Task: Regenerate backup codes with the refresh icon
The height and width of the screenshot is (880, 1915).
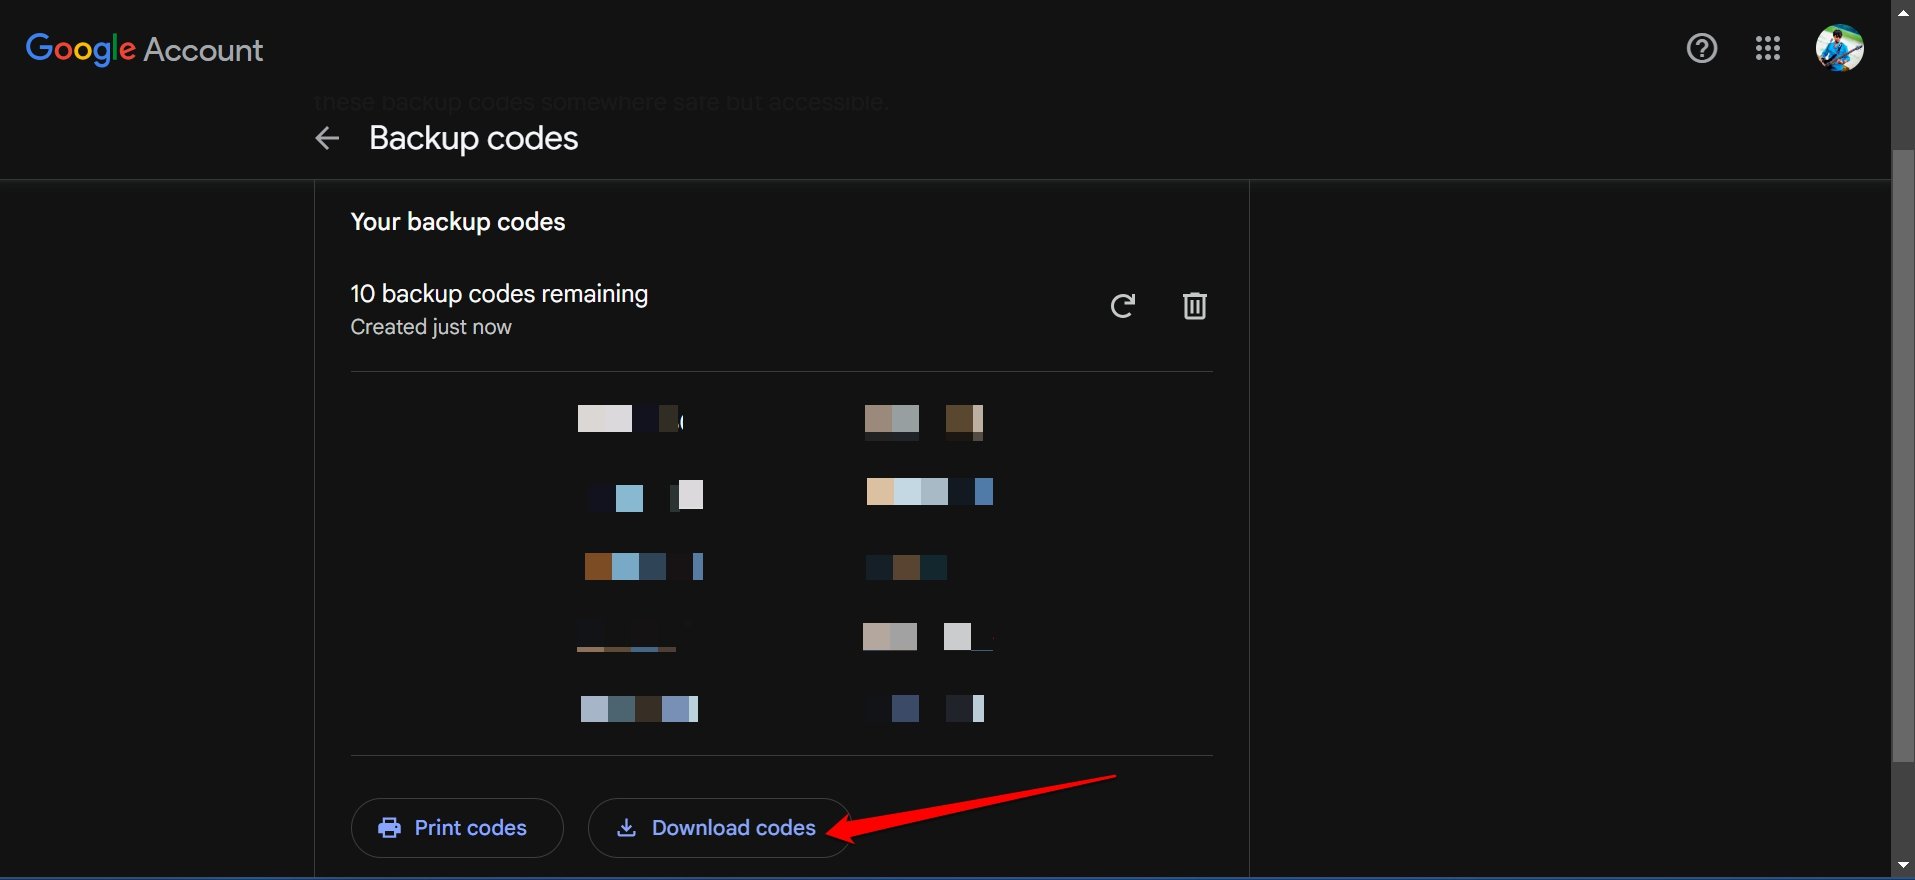Action: (1123, 306)
